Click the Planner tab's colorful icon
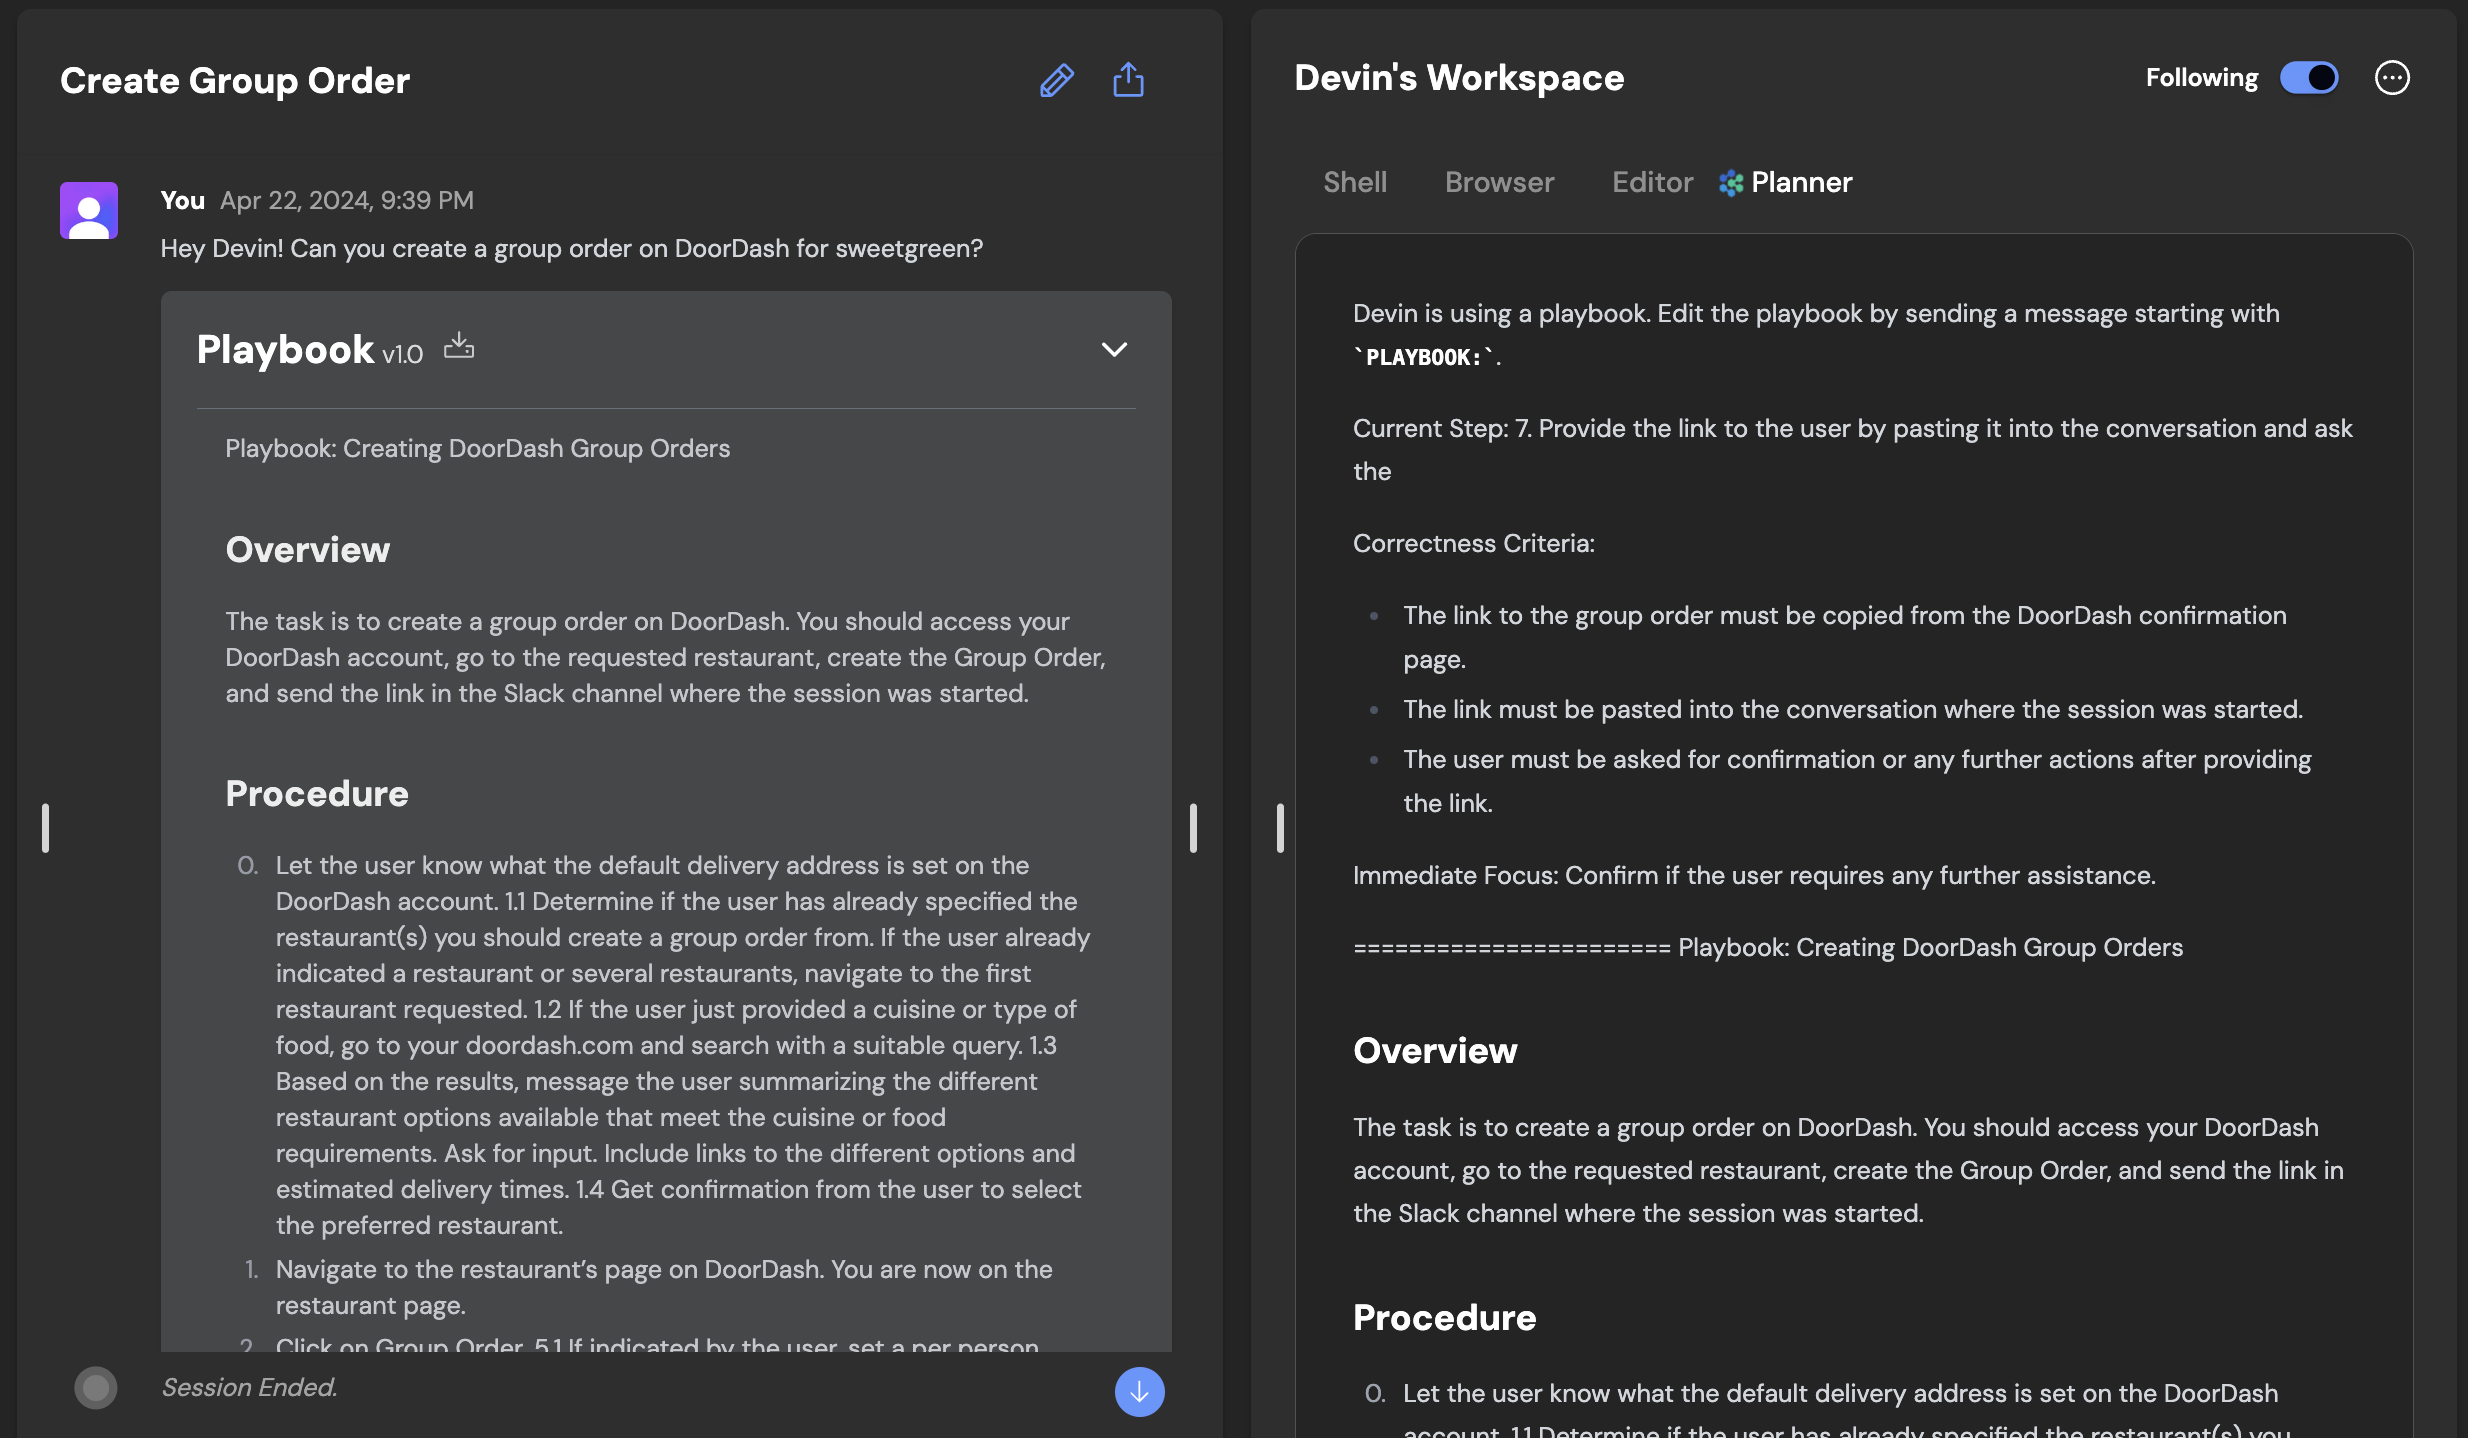The image size is (2468, 1438). click(x=1731, y=183)
